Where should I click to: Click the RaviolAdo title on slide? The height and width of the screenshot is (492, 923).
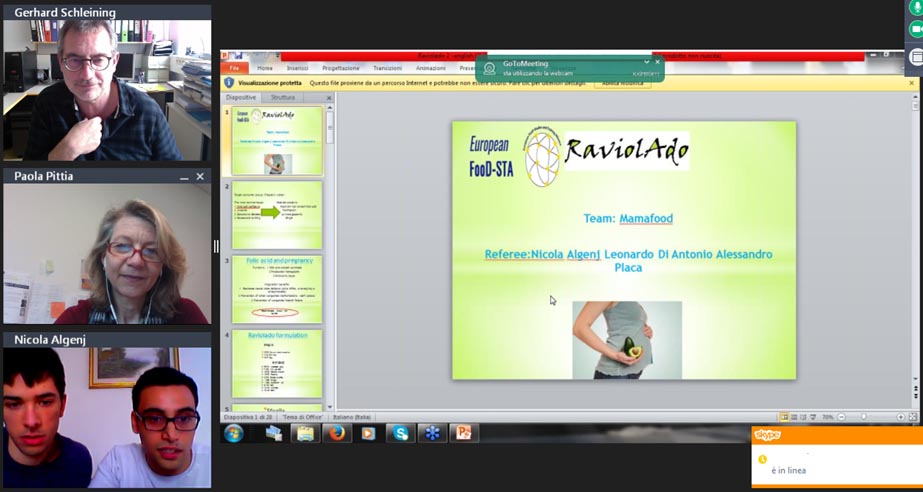626,151
